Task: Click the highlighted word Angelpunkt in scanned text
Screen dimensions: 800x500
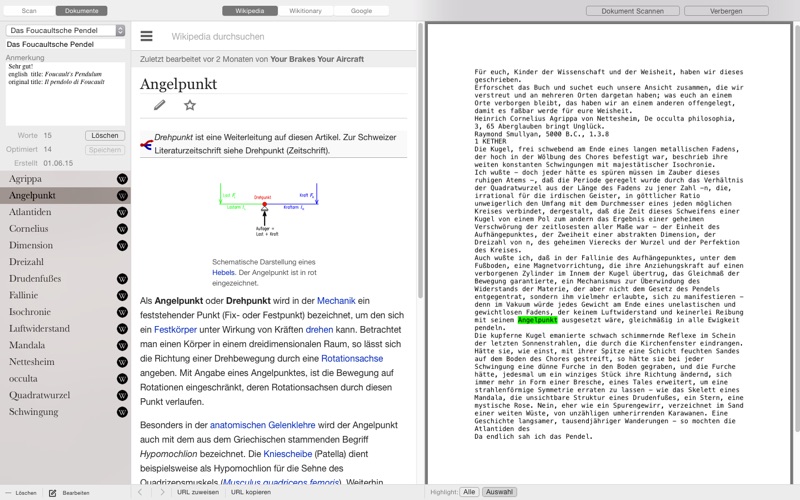Action: pos(537,320)
